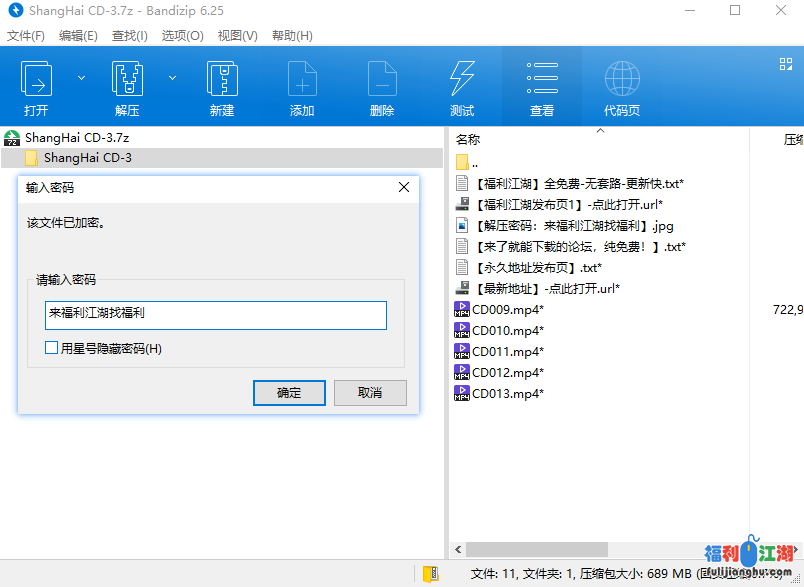Click the View (查看) list icon

pos(542,79)
